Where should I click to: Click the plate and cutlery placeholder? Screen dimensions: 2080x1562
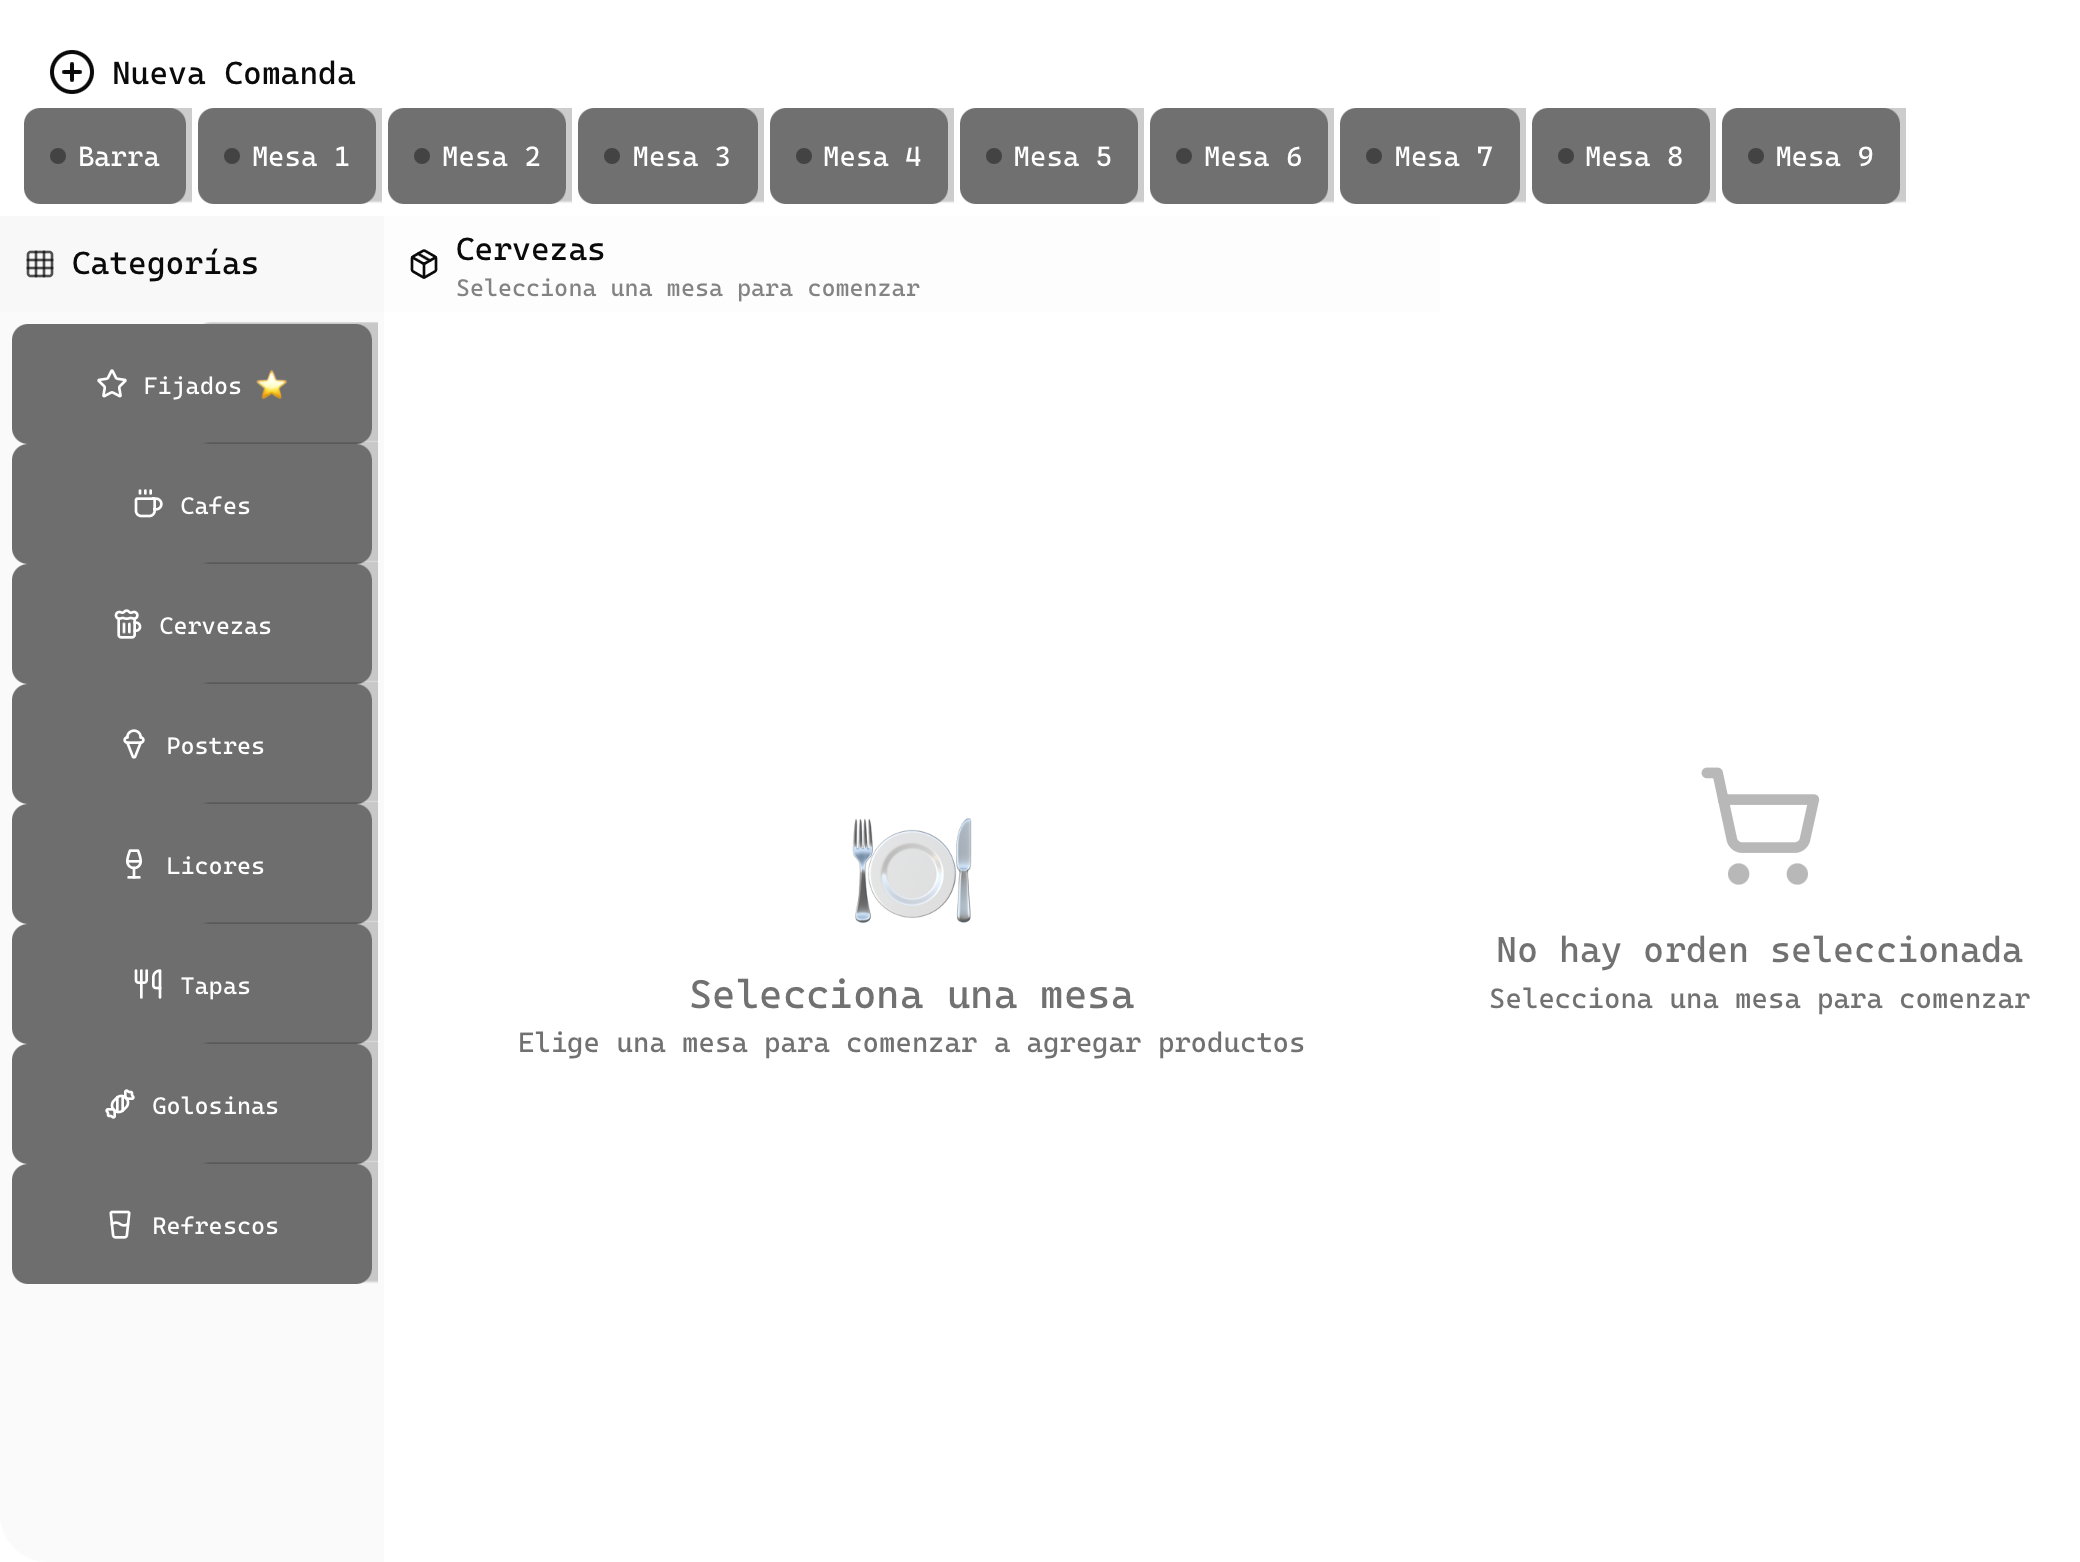[x=912, y=871]
